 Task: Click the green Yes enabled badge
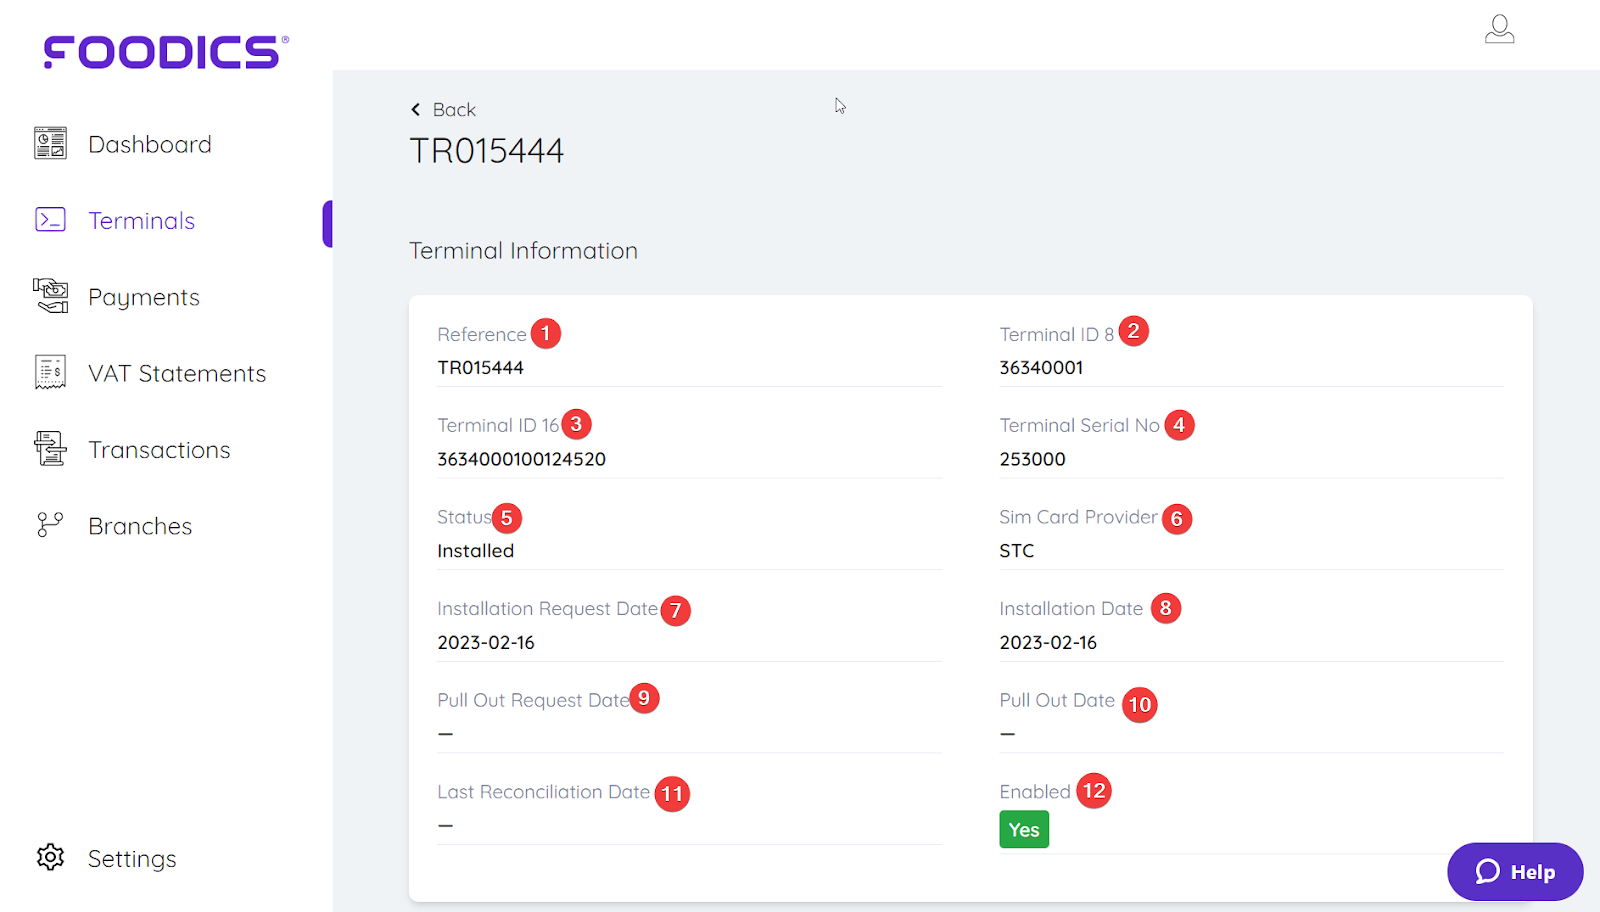(x=1024, y=830)
